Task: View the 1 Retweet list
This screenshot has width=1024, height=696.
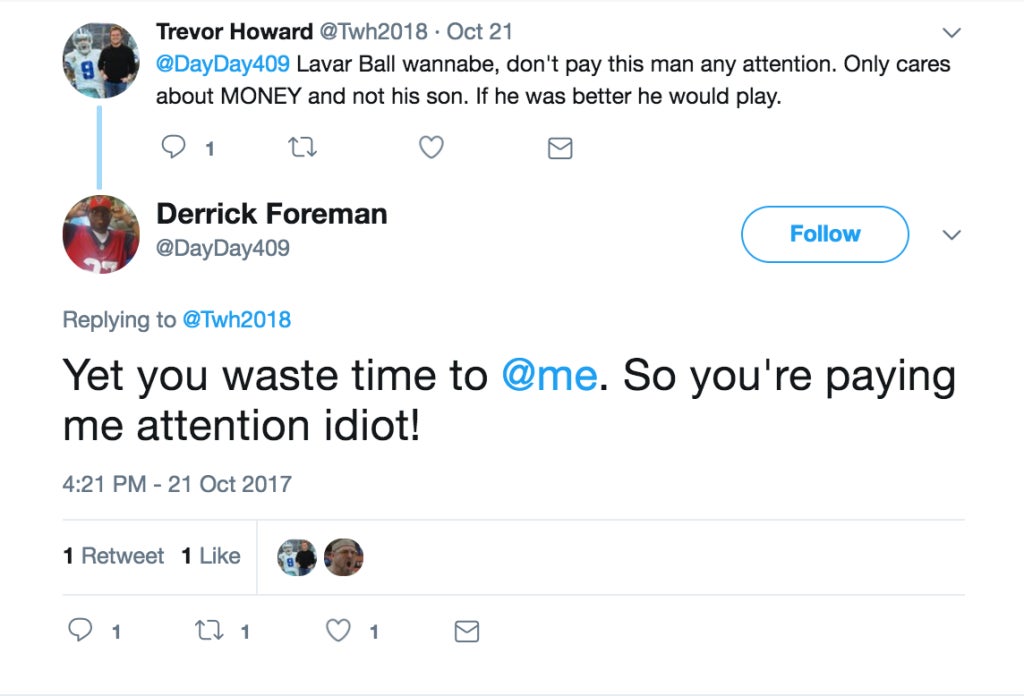Action: pyautogui.click(x=114, y=556)
